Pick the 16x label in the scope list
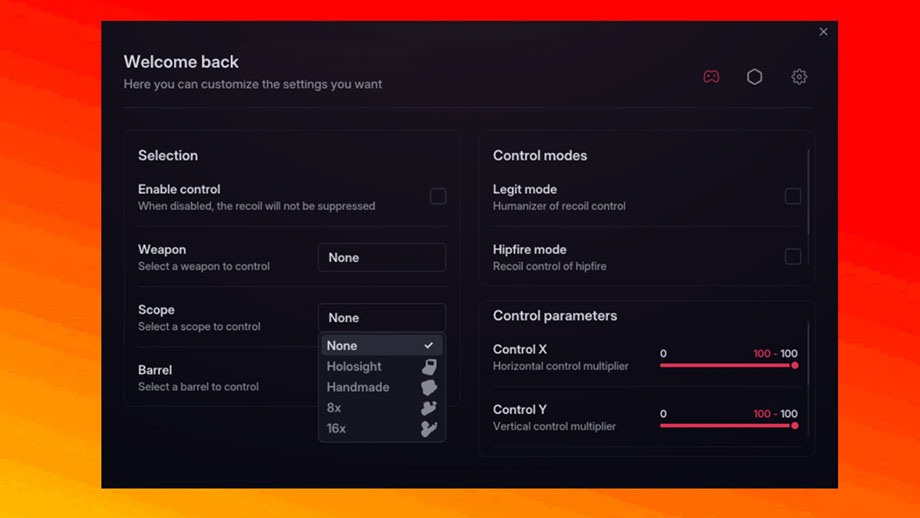Screen dimensions: 920x518 [x=336, y=429]
